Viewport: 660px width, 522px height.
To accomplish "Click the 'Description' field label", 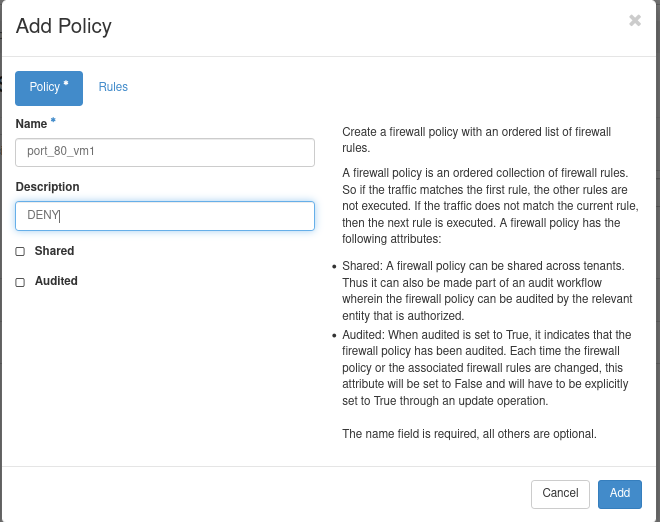I will (x=47, y=187).
